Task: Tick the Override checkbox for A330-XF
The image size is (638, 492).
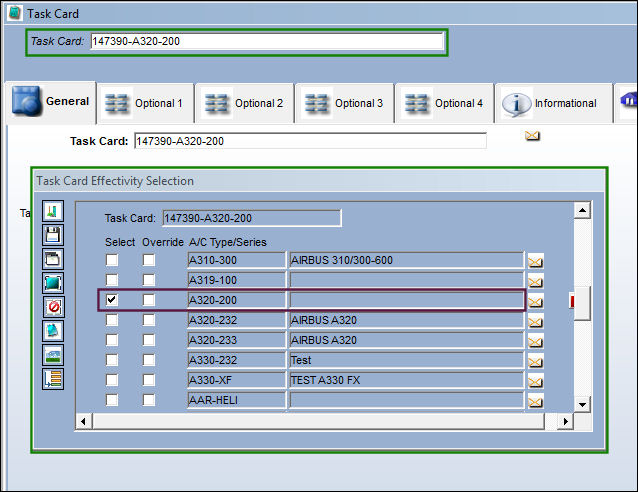Action: [x=149, y=380]
